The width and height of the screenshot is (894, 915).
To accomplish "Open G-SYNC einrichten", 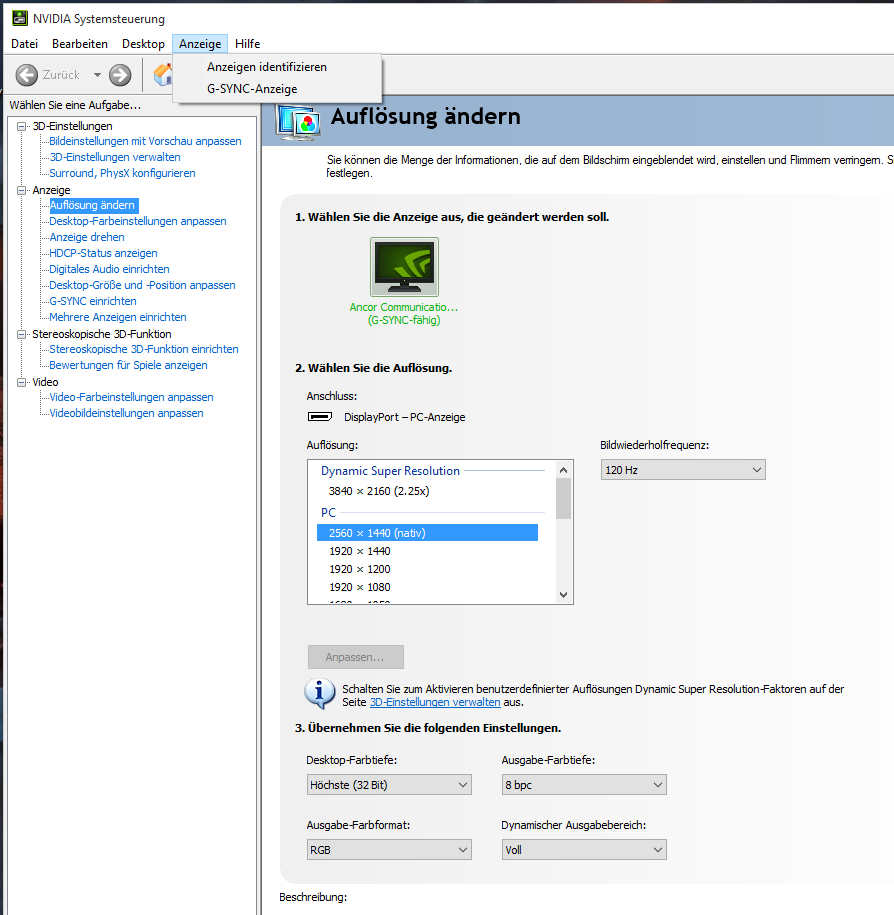I will pos(93,301).
